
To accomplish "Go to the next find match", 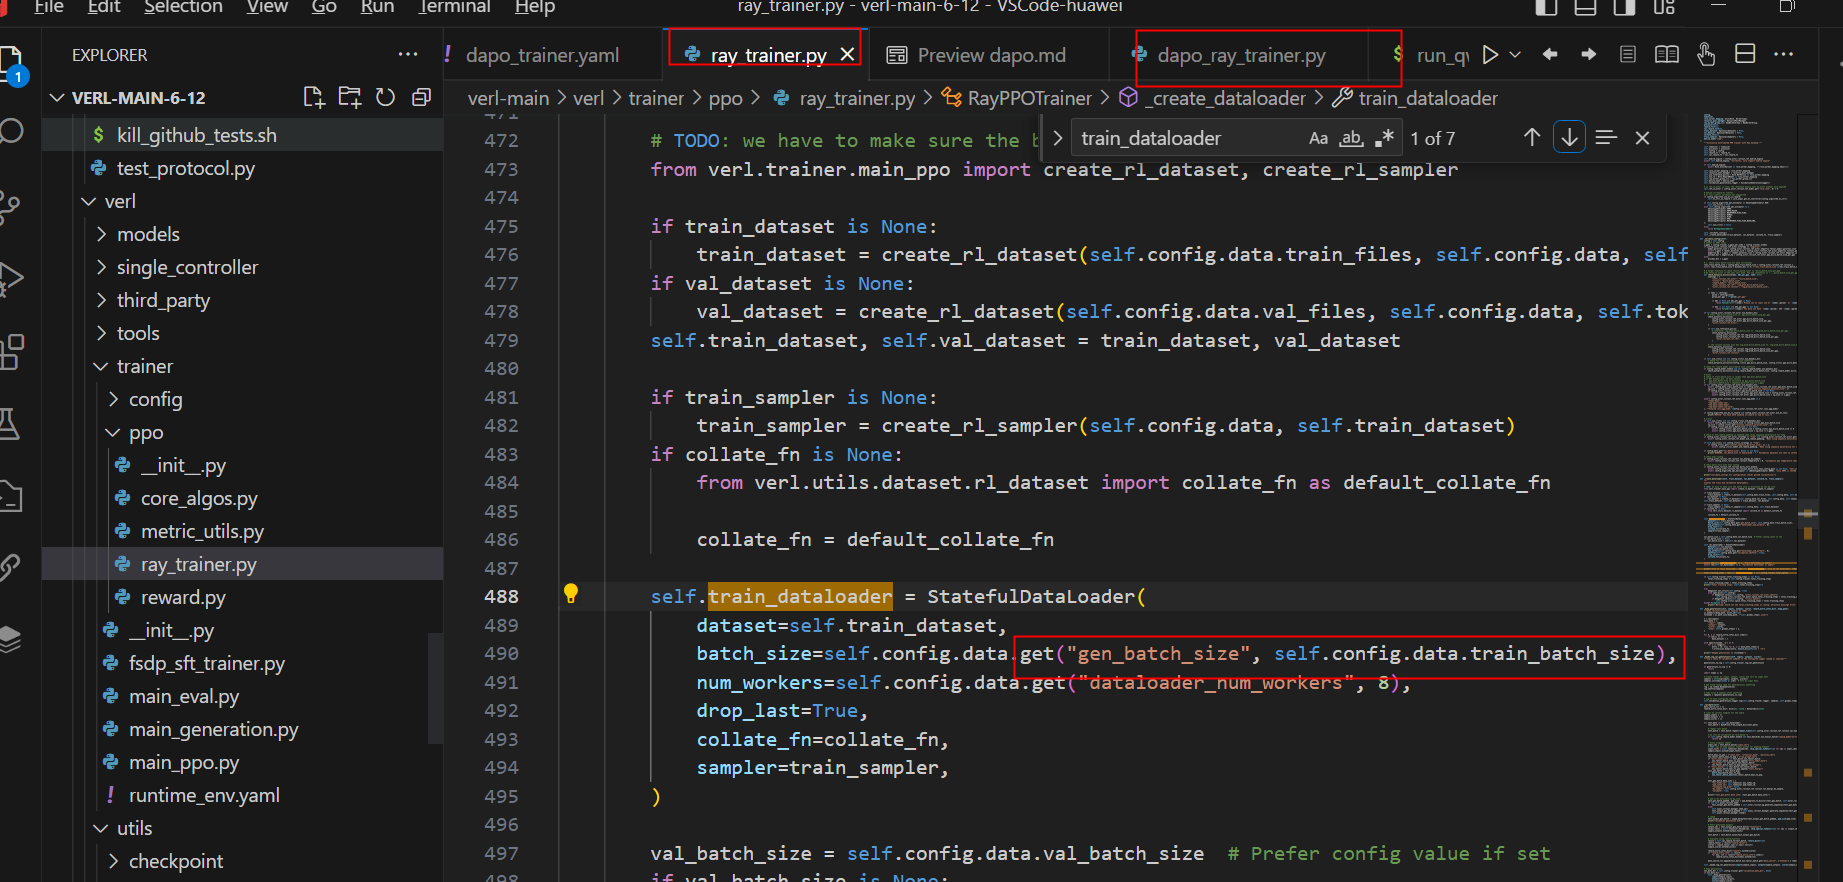I will (x=1570, y=138).
